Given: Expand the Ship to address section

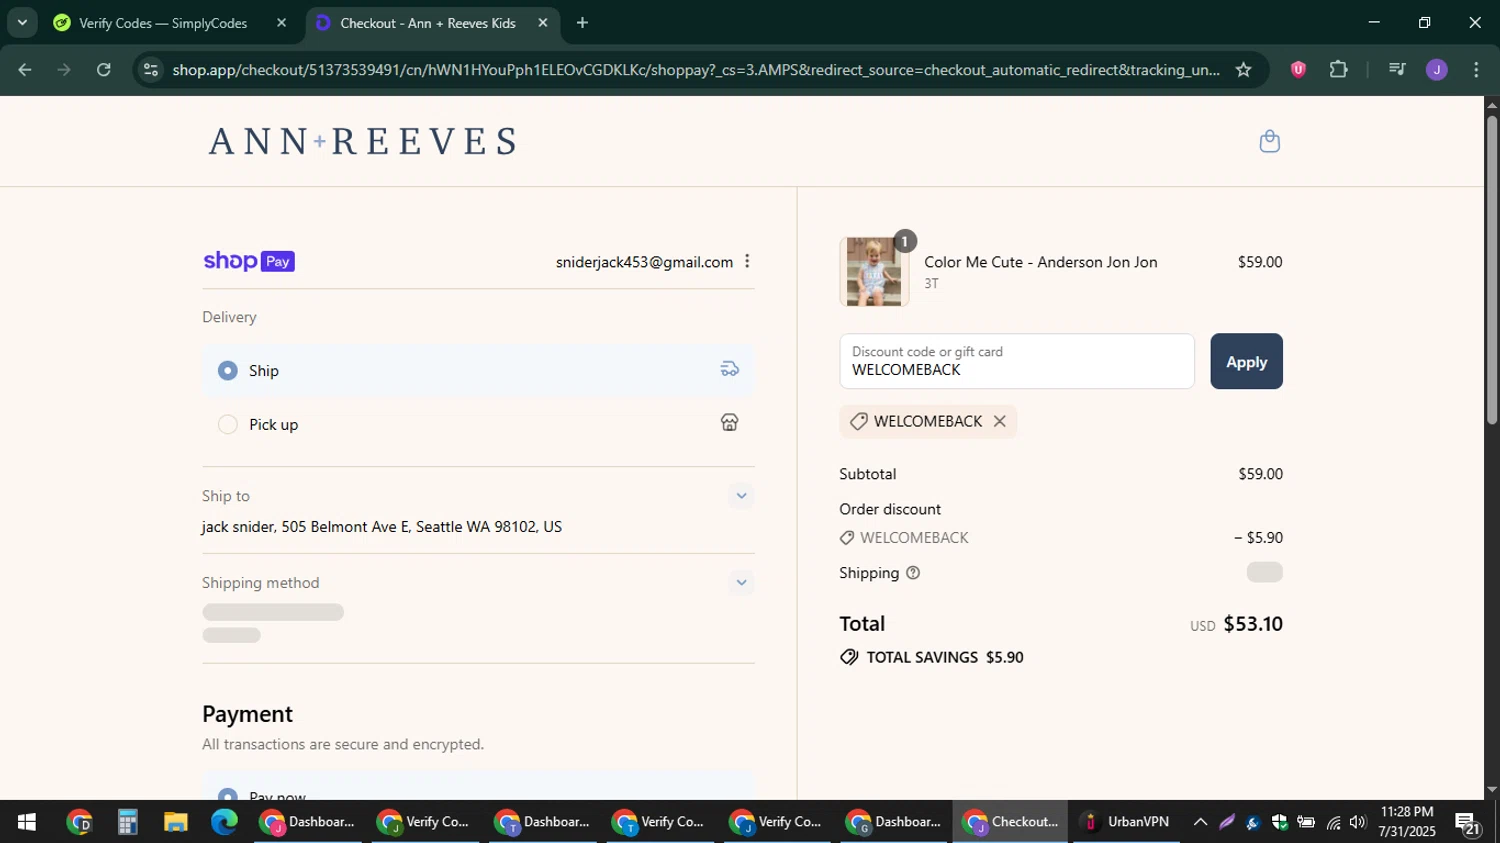Looking at the screenshot, I should [x=741, y=496].
